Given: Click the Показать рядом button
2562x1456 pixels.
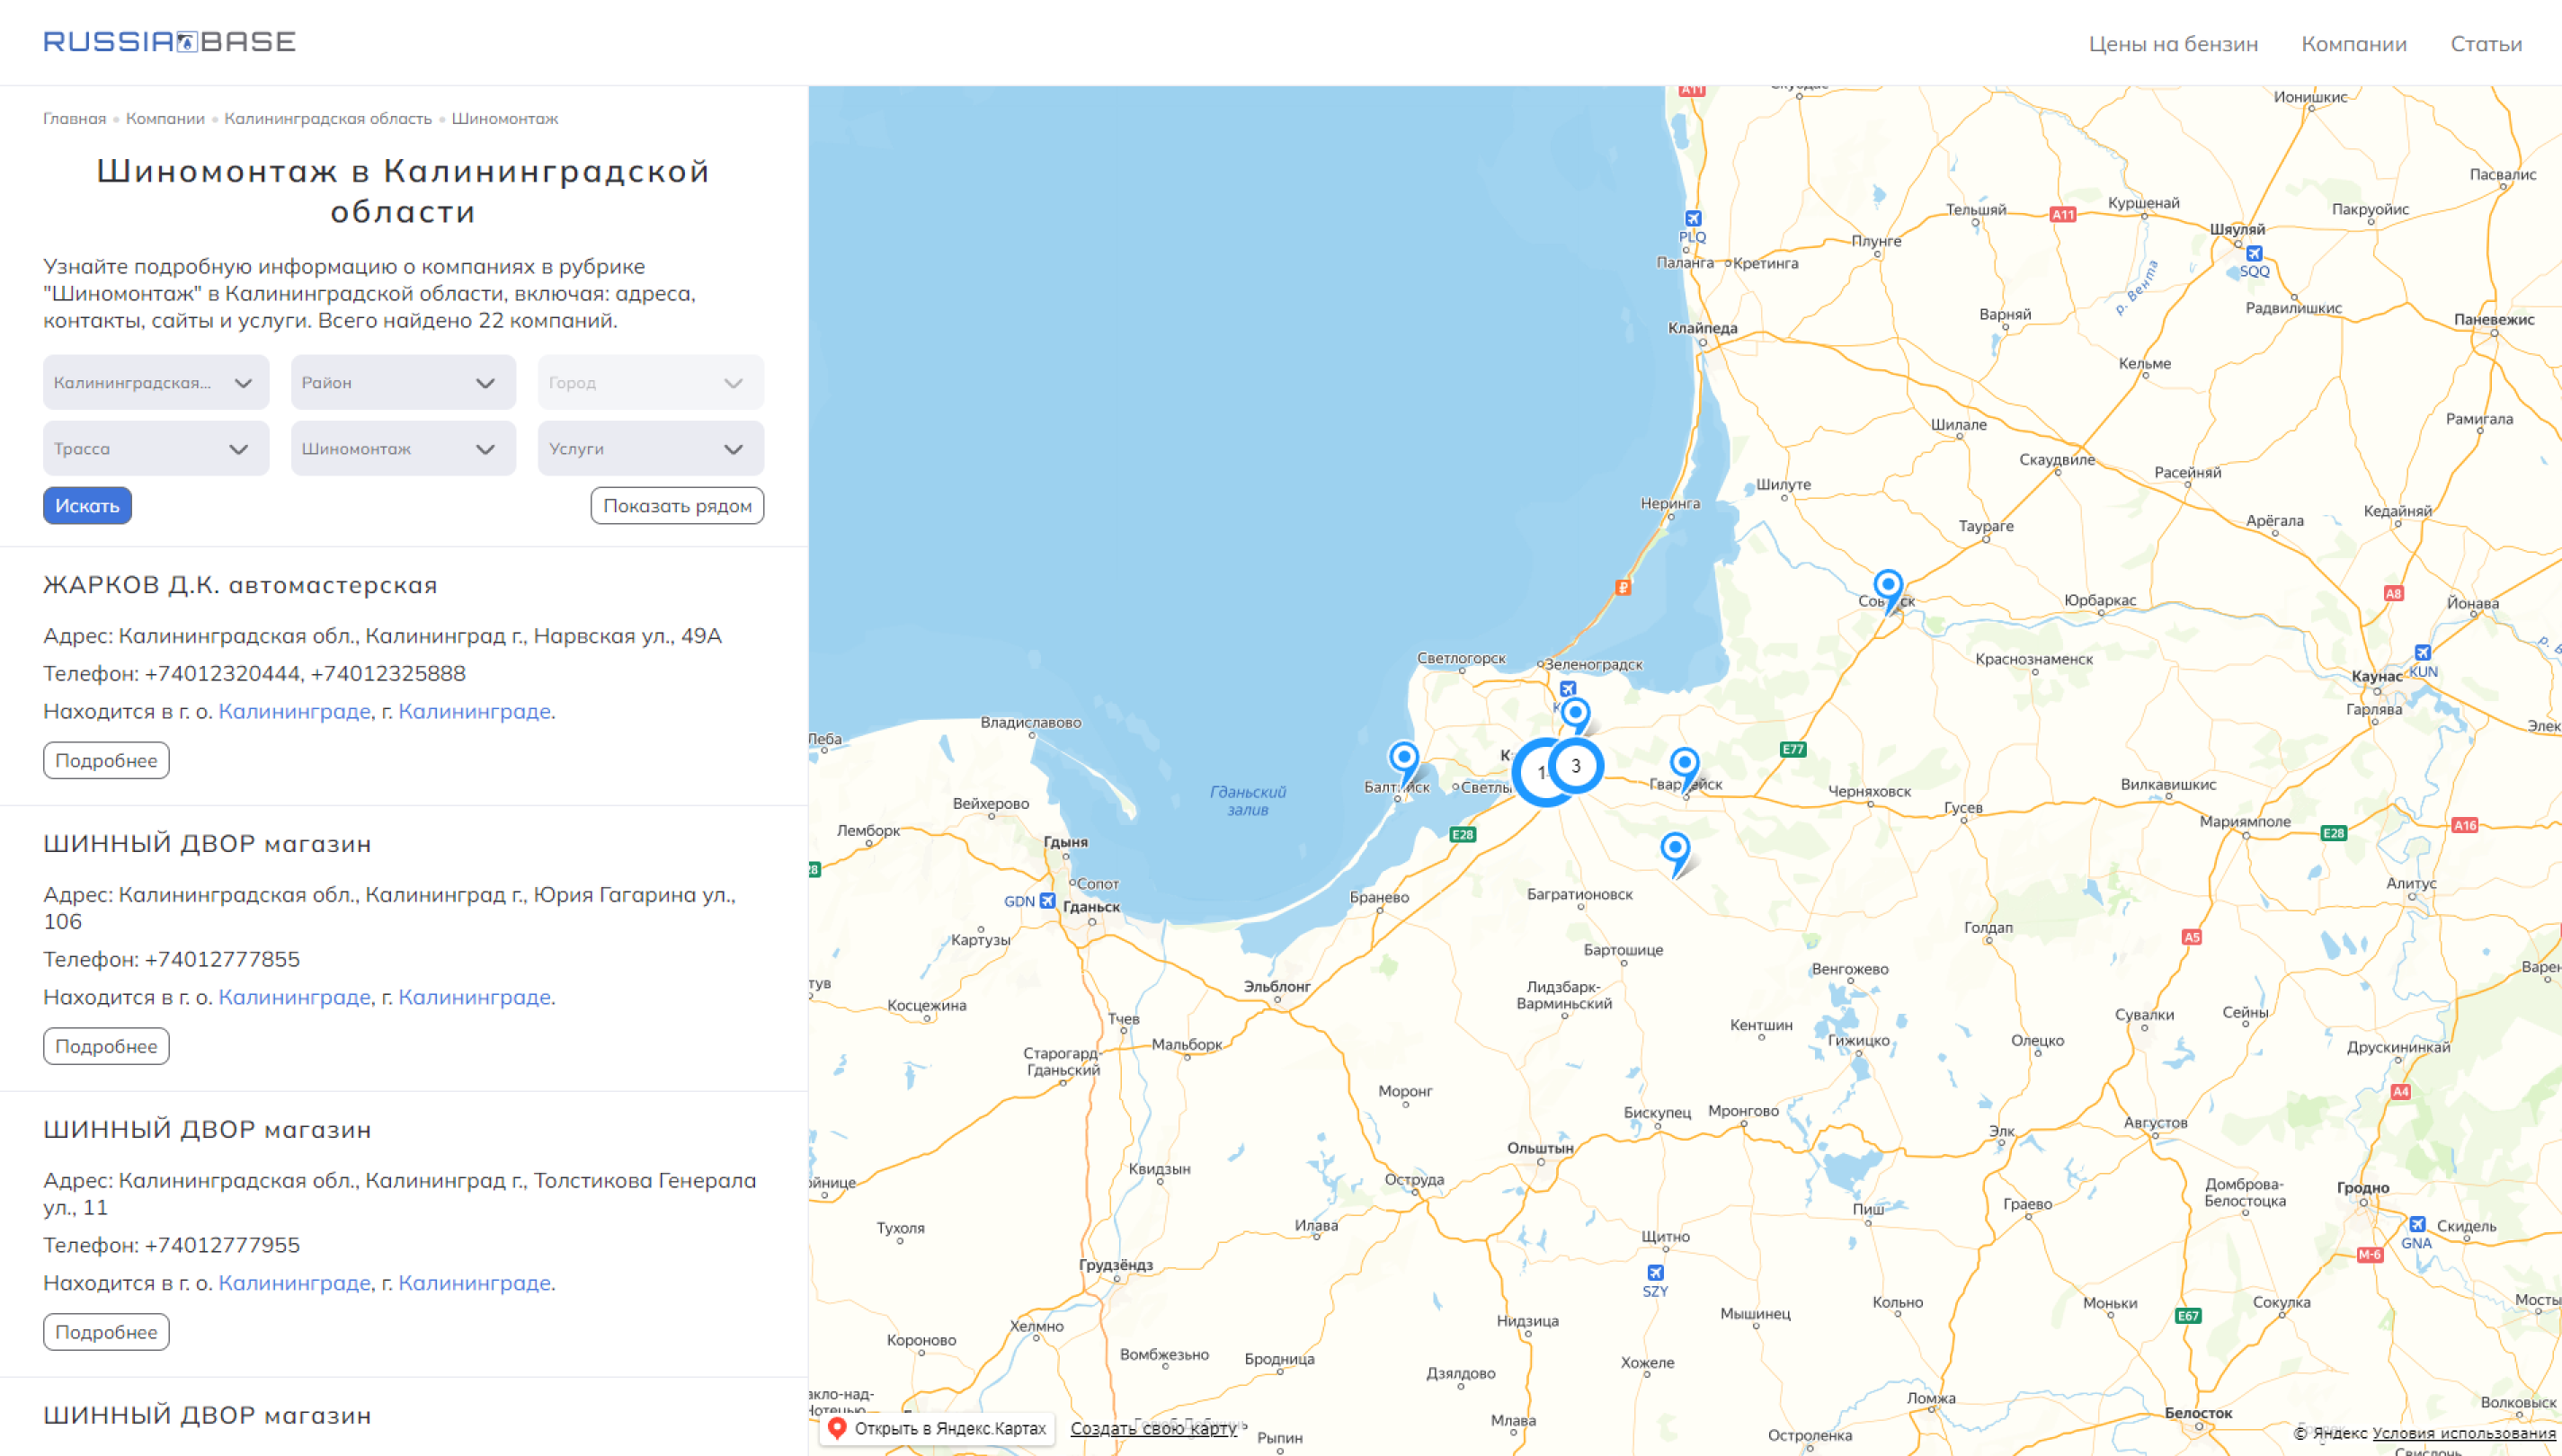Looking at the screenshot, I should pos(677,506).
